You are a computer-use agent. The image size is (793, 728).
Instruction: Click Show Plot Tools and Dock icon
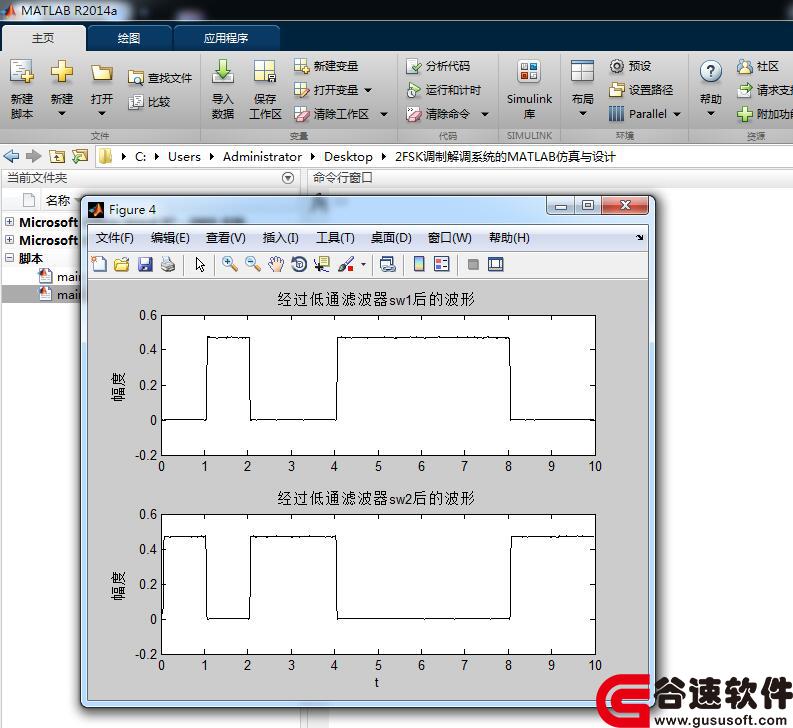click(496, 264)
